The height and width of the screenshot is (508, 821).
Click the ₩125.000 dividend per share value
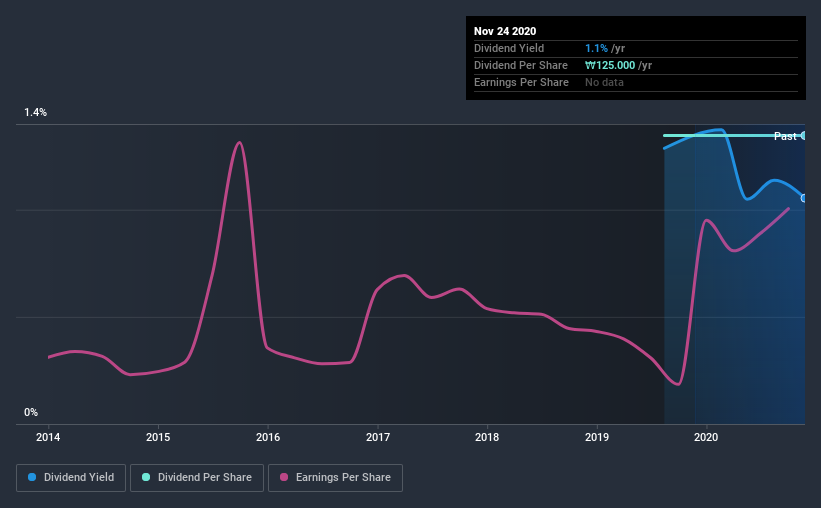click(x=618, y=65)
